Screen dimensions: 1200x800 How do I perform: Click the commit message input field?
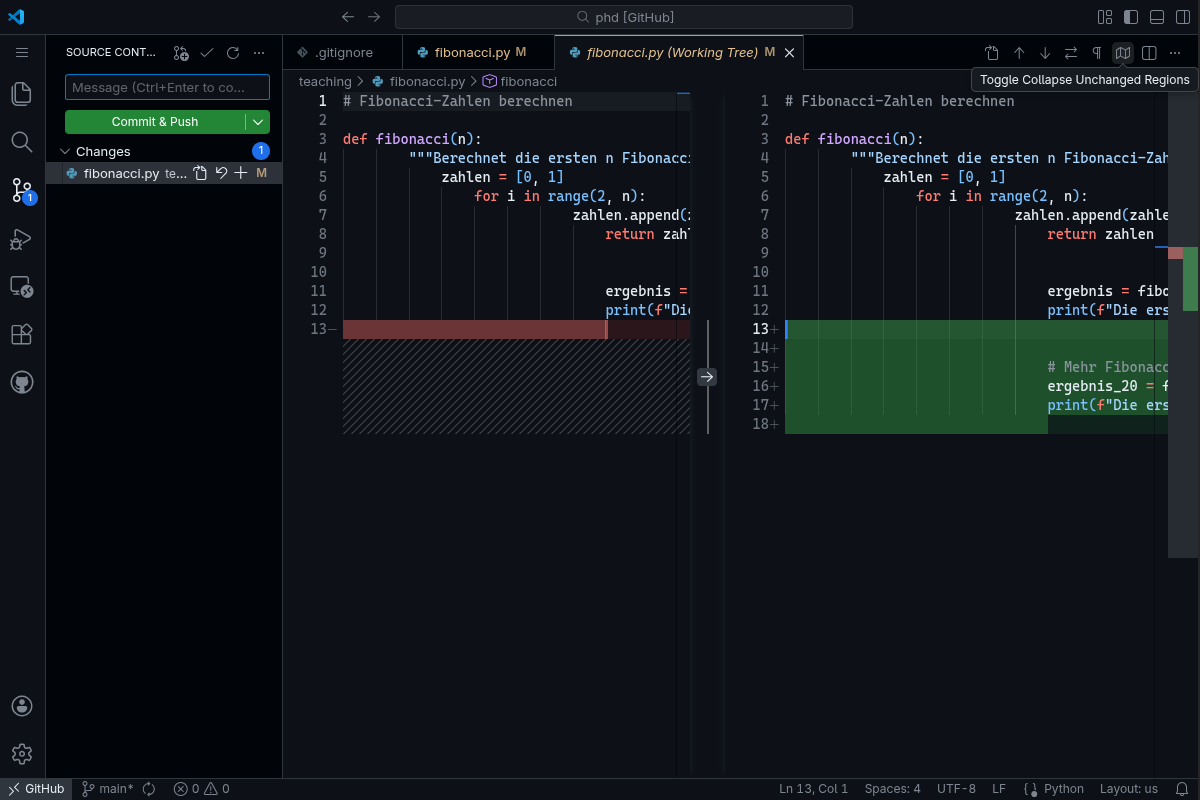[167, 88]
